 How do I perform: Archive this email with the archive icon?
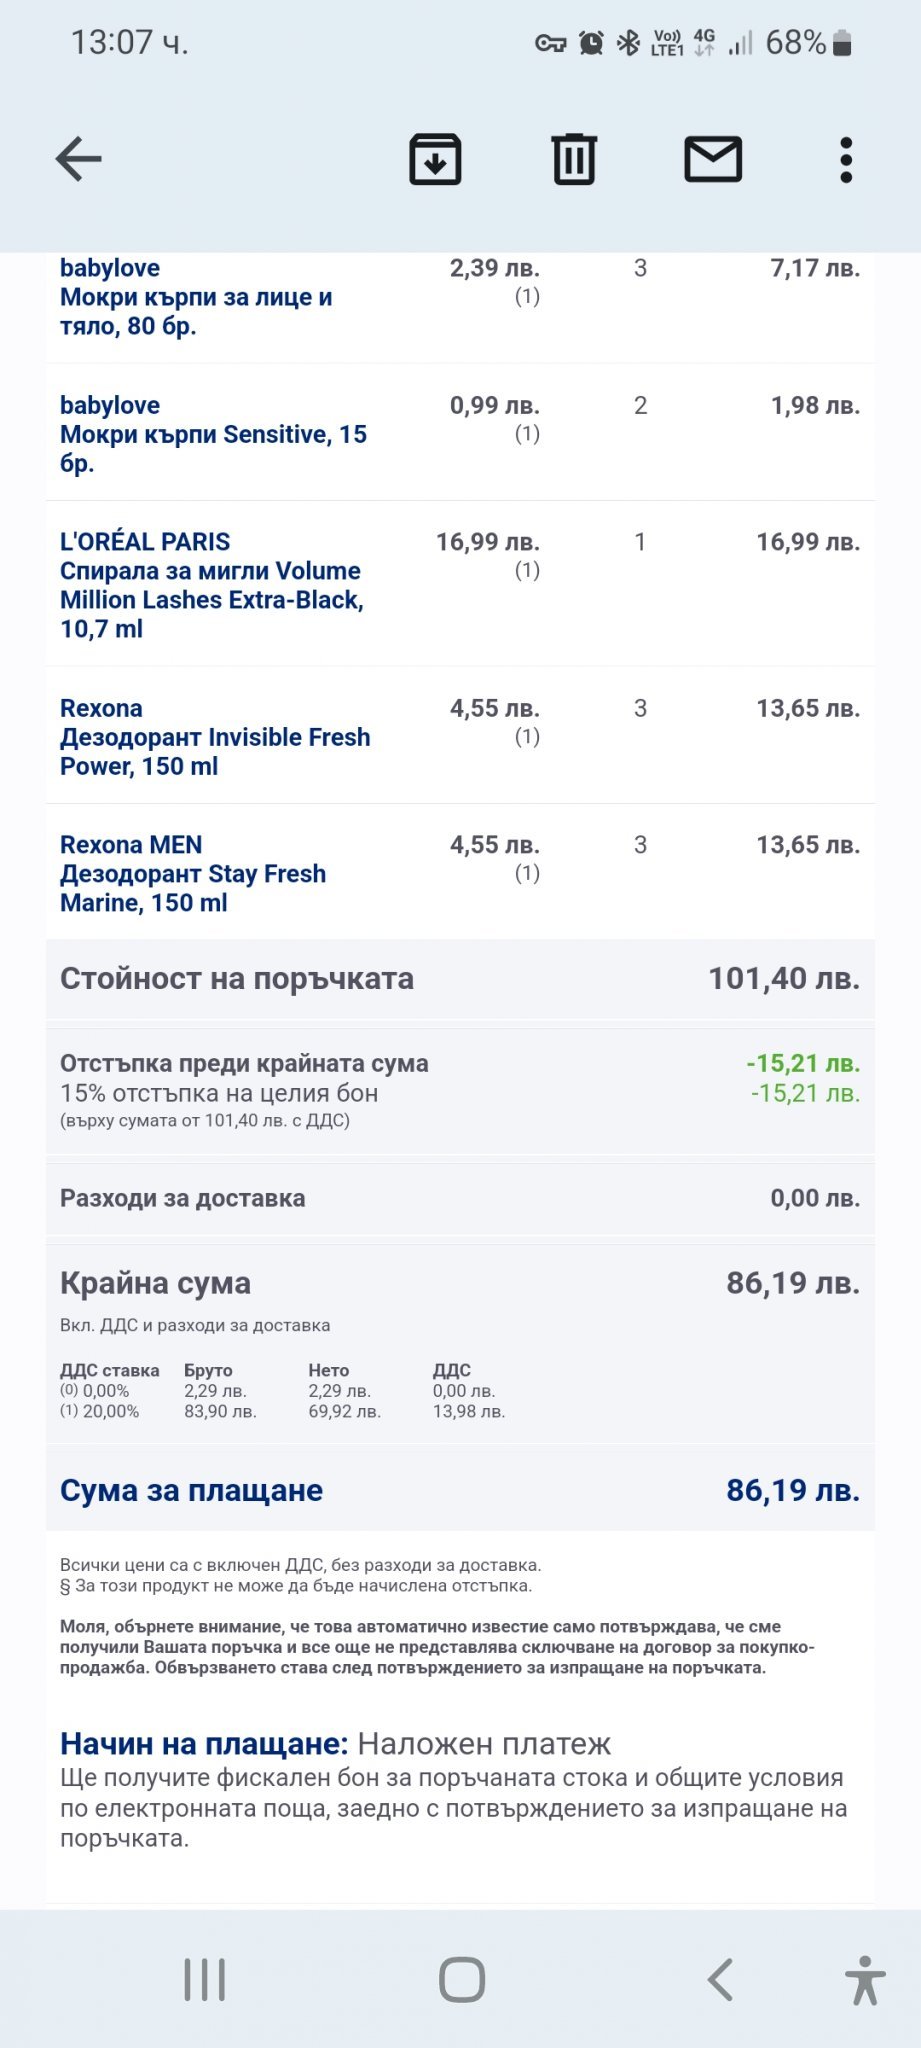(x=435, y=159)
